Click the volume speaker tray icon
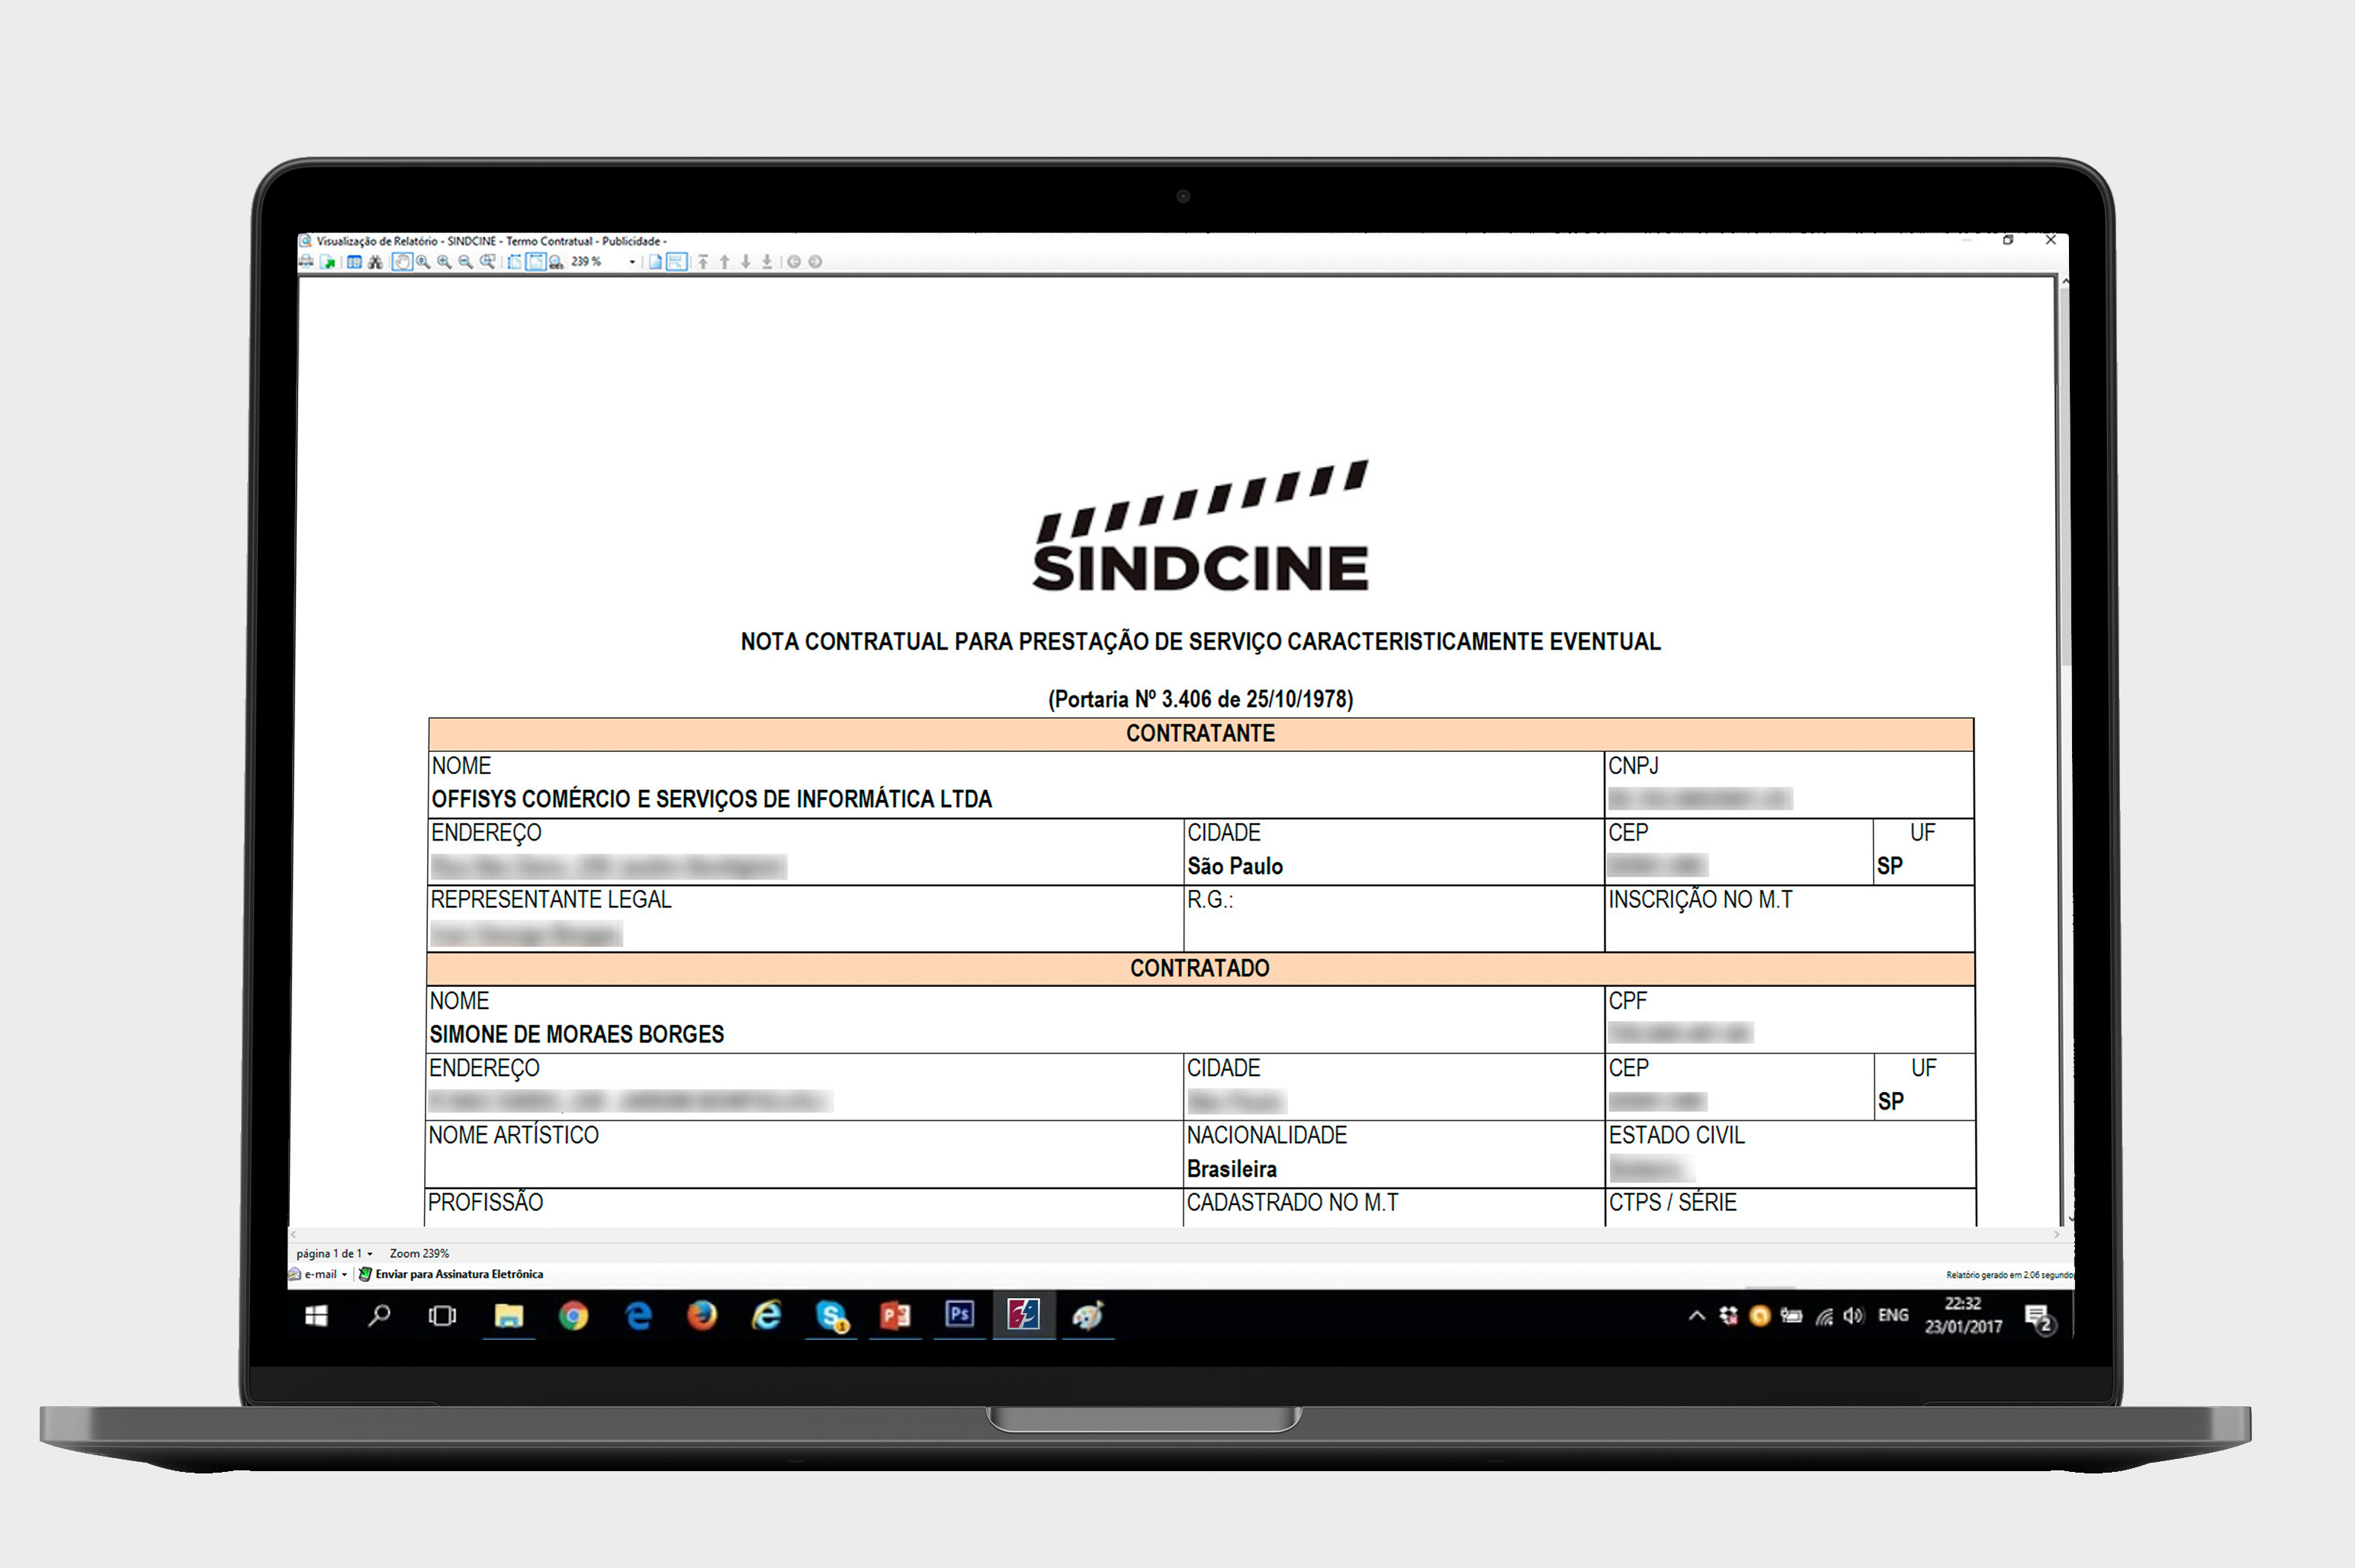The width and height of the screenshot is (2355, 1568). [1853, 1316]
